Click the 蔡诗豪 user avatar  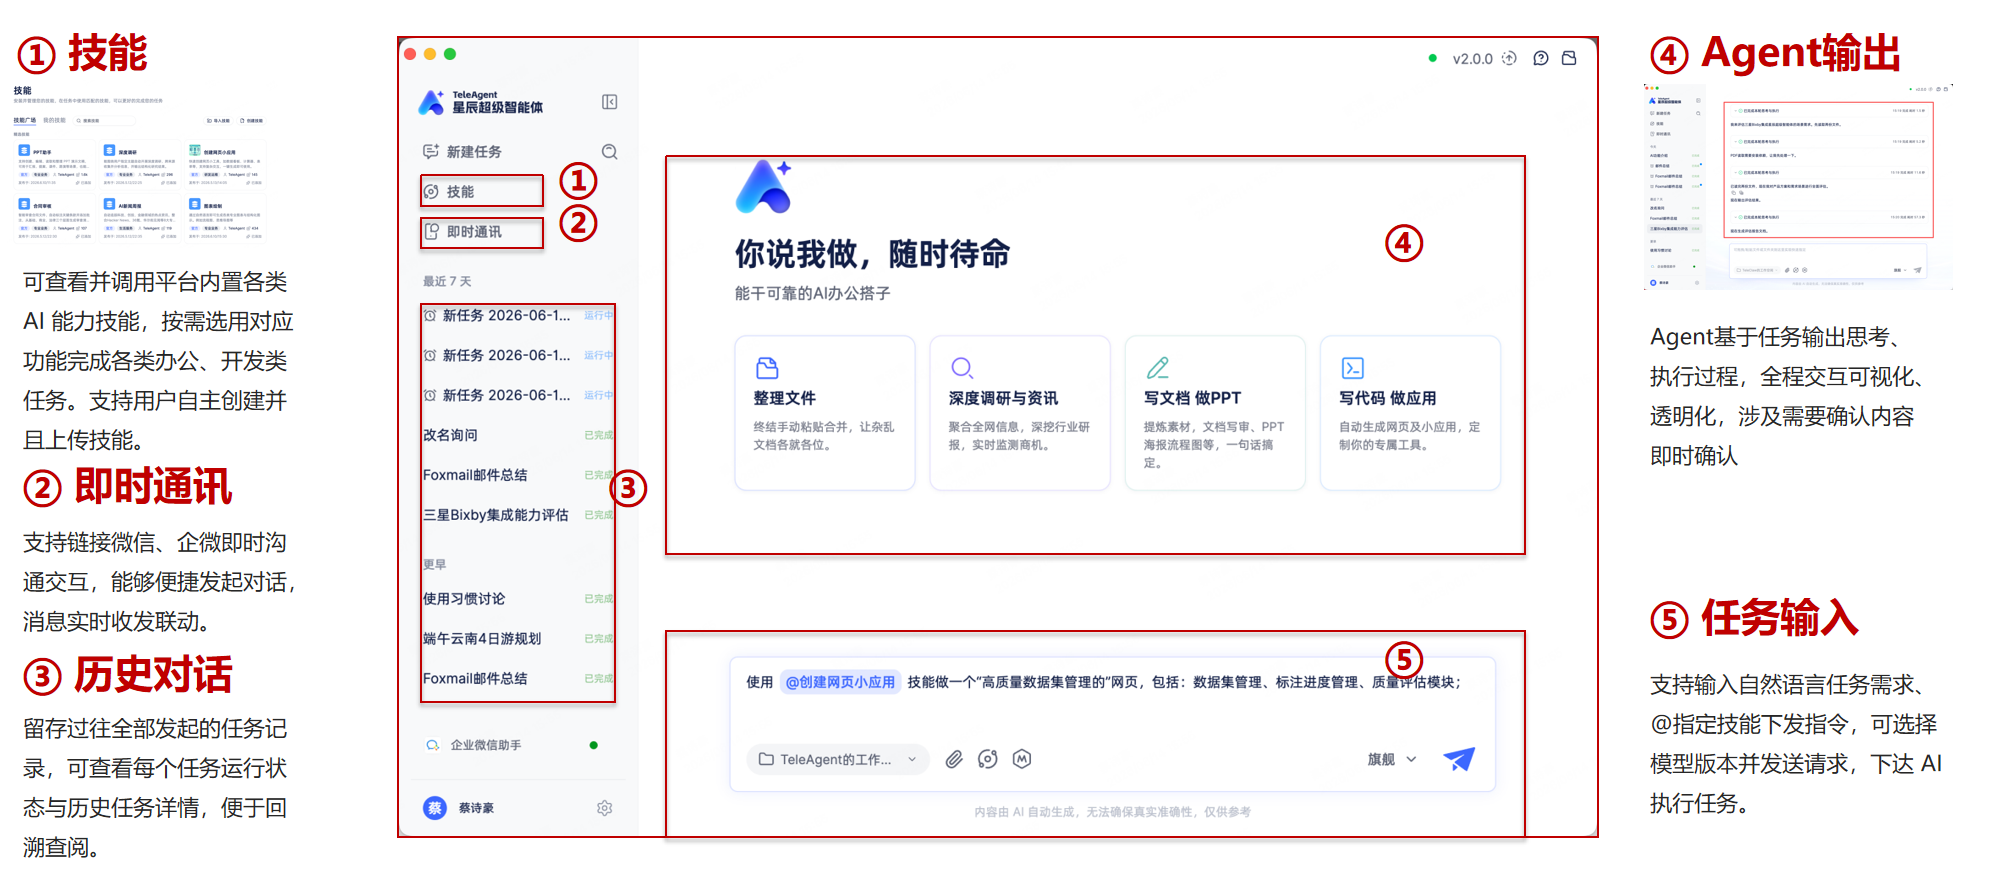click(435, 808)
